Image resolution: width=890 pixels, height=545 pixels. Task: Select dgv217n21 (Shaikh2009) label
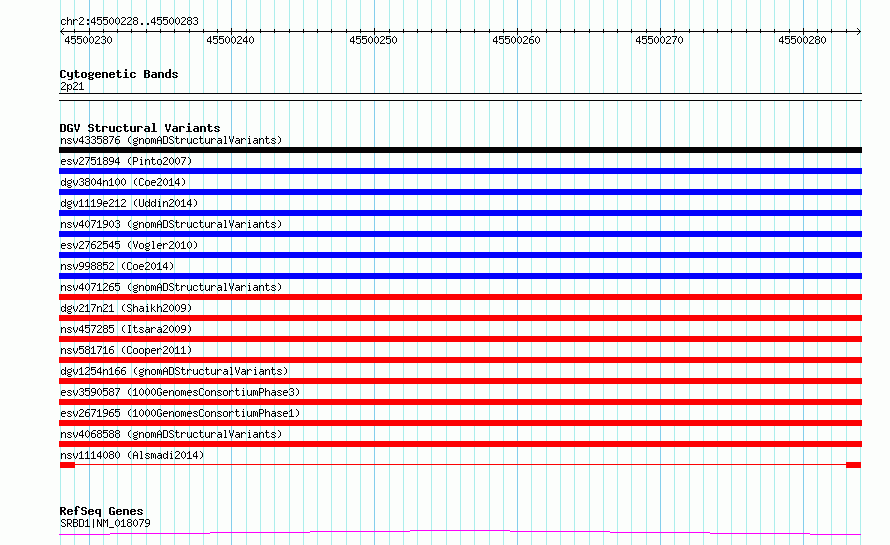(x=126, y=308)
